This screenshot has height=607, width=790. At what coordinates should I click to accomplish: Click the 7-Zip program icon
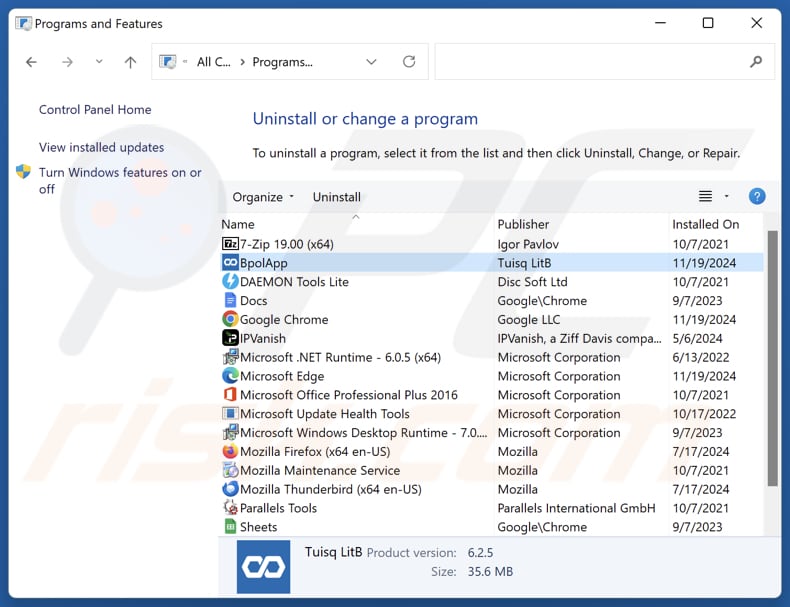[230, 244]
